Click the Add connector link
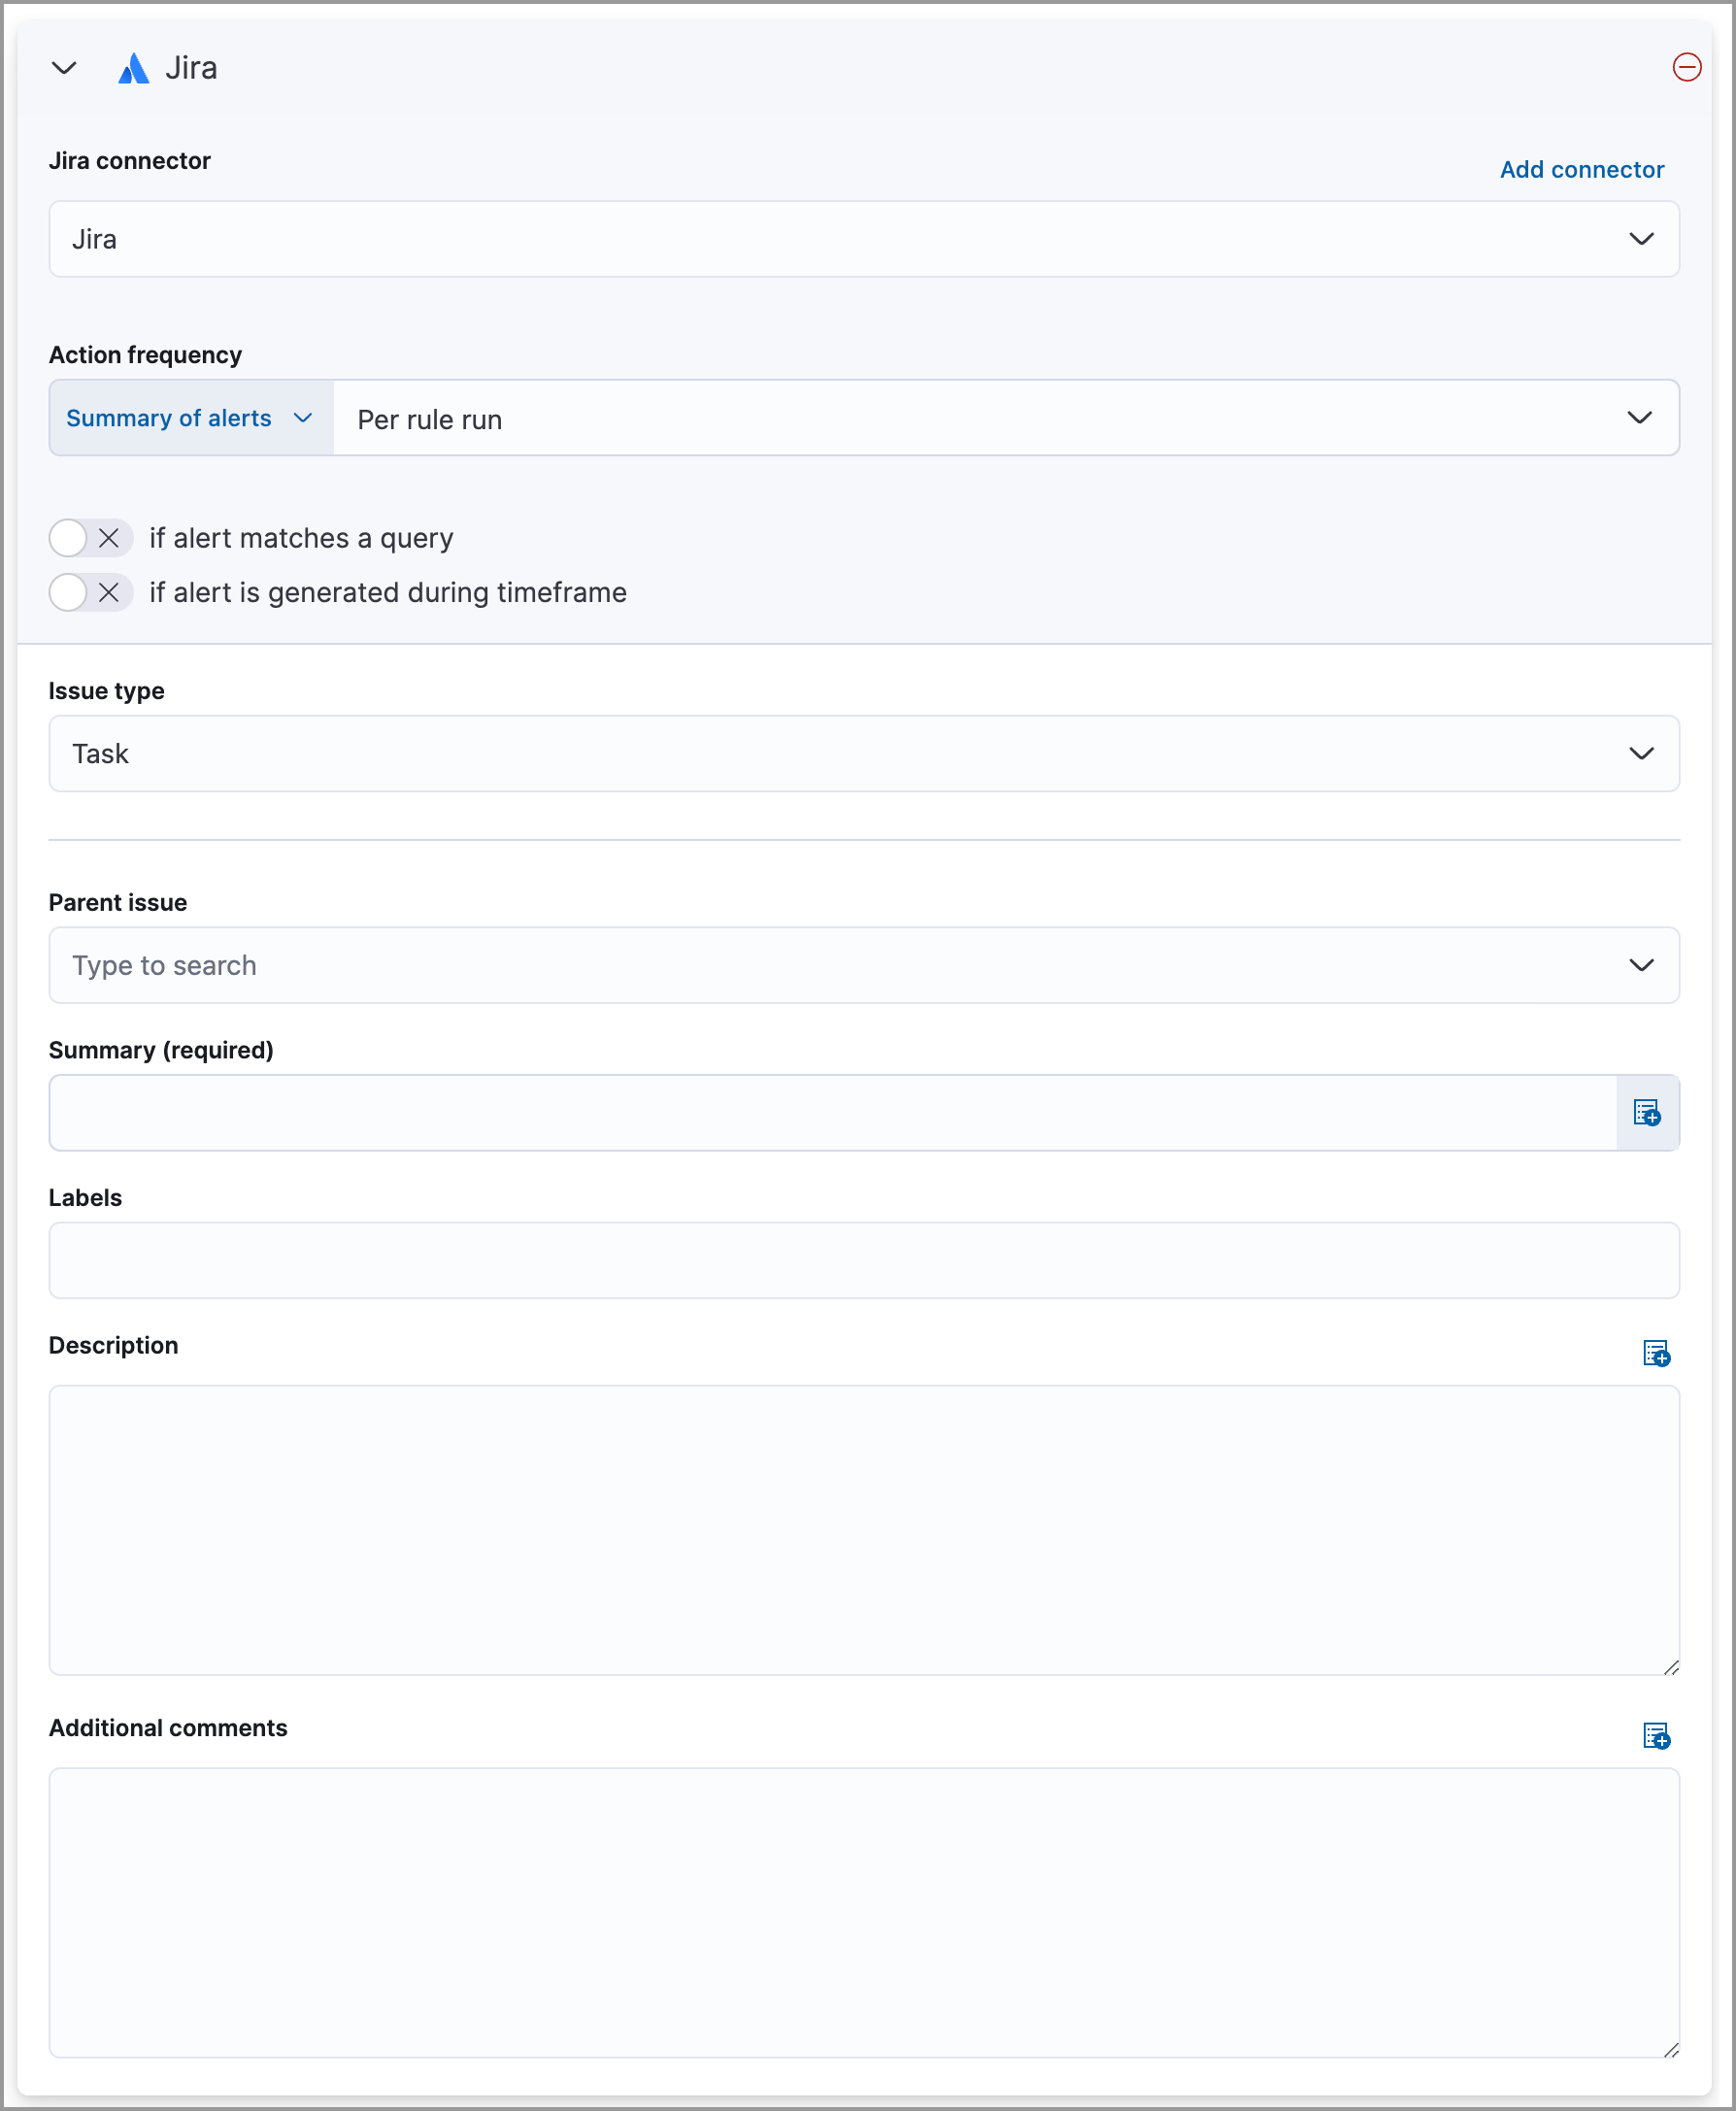1736x2111 pixels. pyautogui.click(x=1581, y=169)
